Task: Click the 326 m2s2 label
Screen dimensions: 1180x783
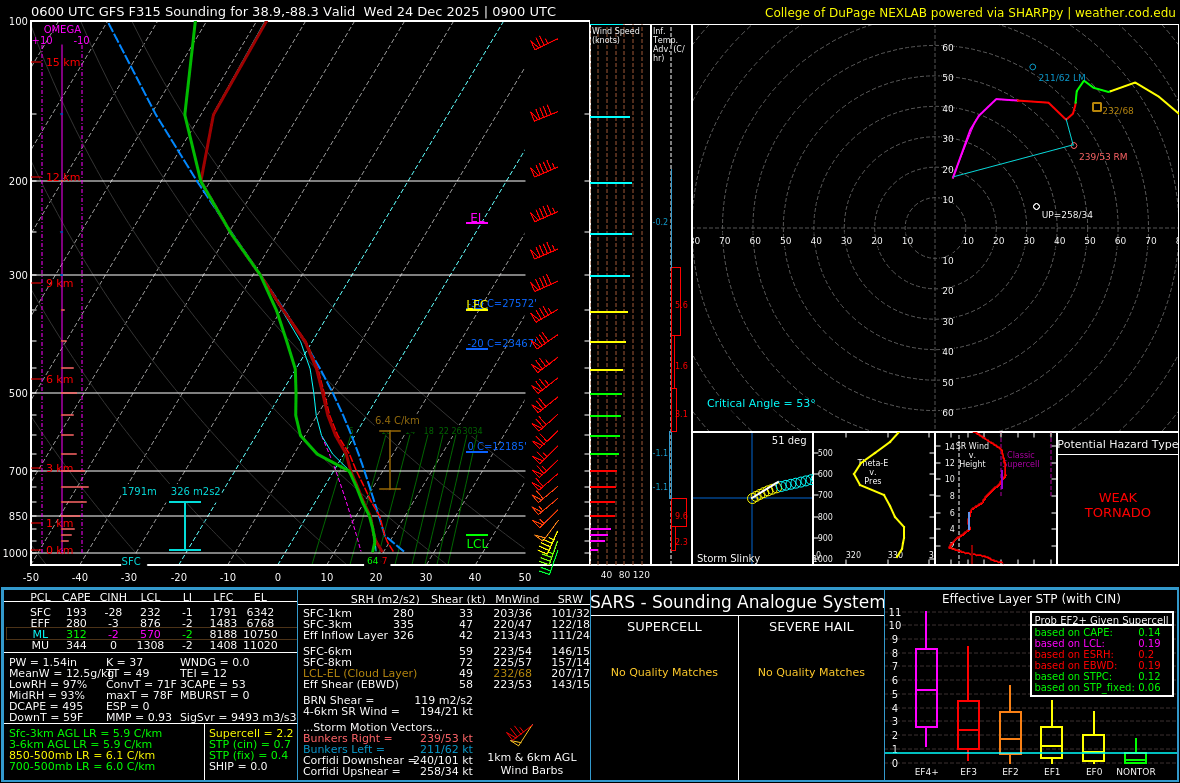Action: click(196, 491)
